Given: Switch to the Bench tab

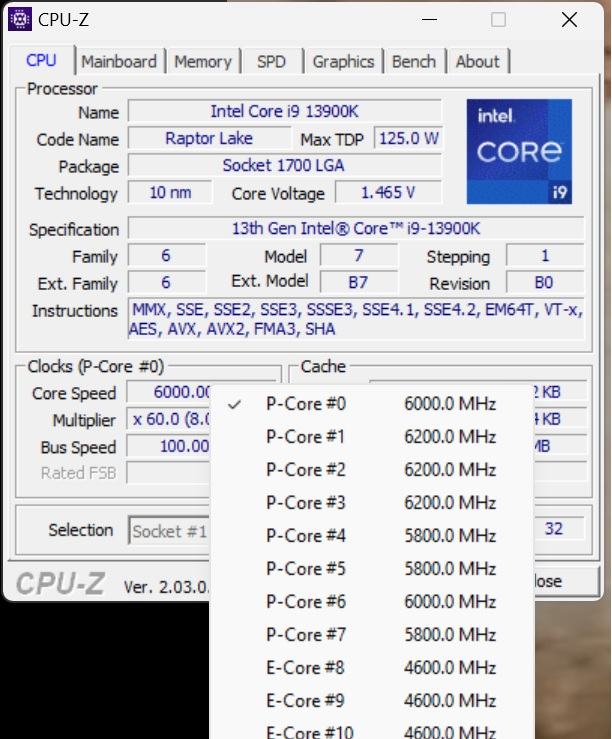Looking at the screenshot, I should pyautogui.click(x=414, y=61).
